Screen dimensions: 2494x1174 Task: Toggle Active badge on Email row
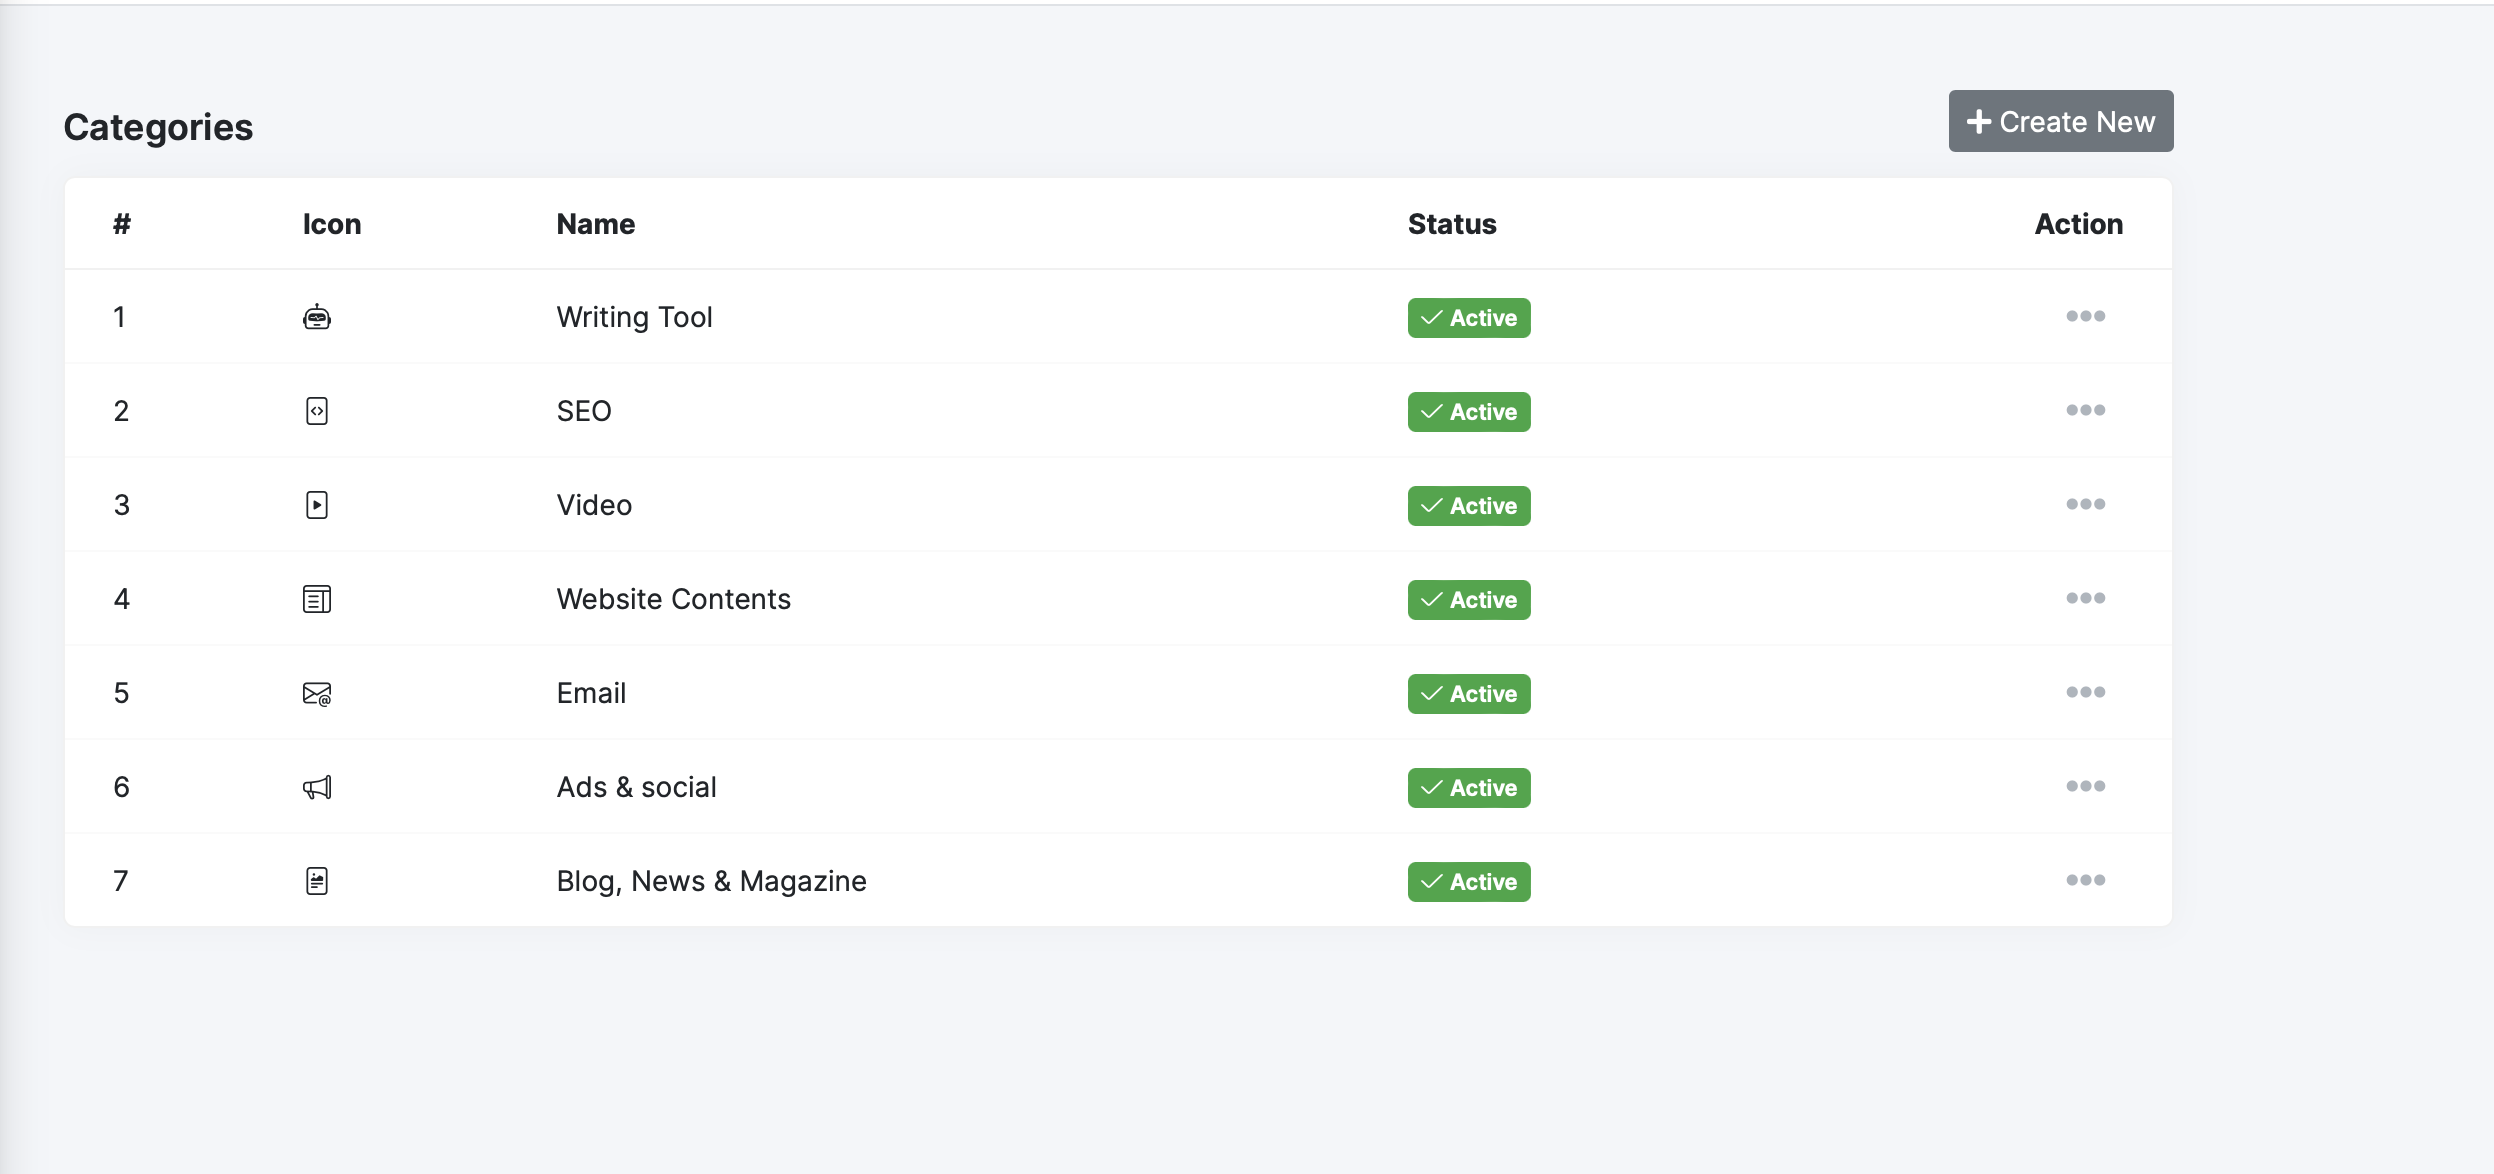[1468, 694]
